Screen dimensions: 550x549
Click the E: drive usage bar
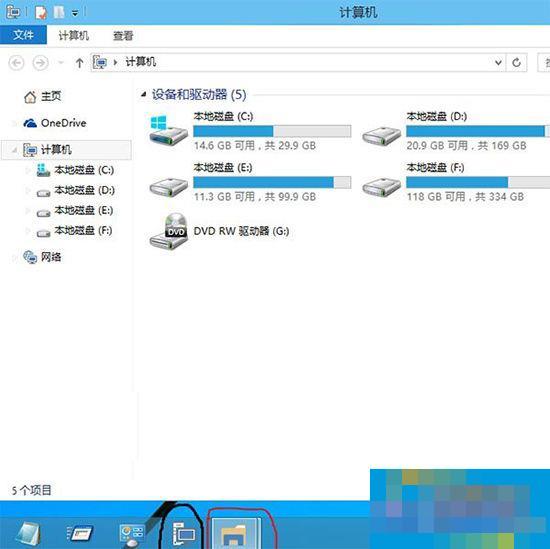click(272, 182)
